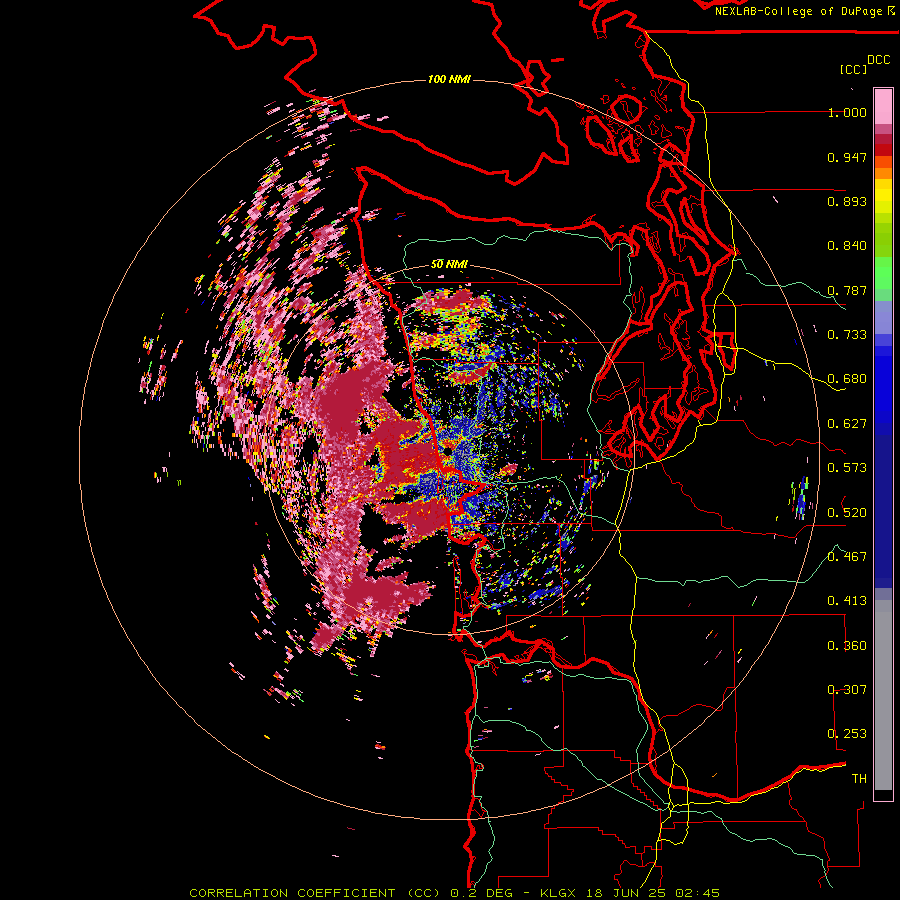Select the 0.787 color scale value

tap(847, 290)
